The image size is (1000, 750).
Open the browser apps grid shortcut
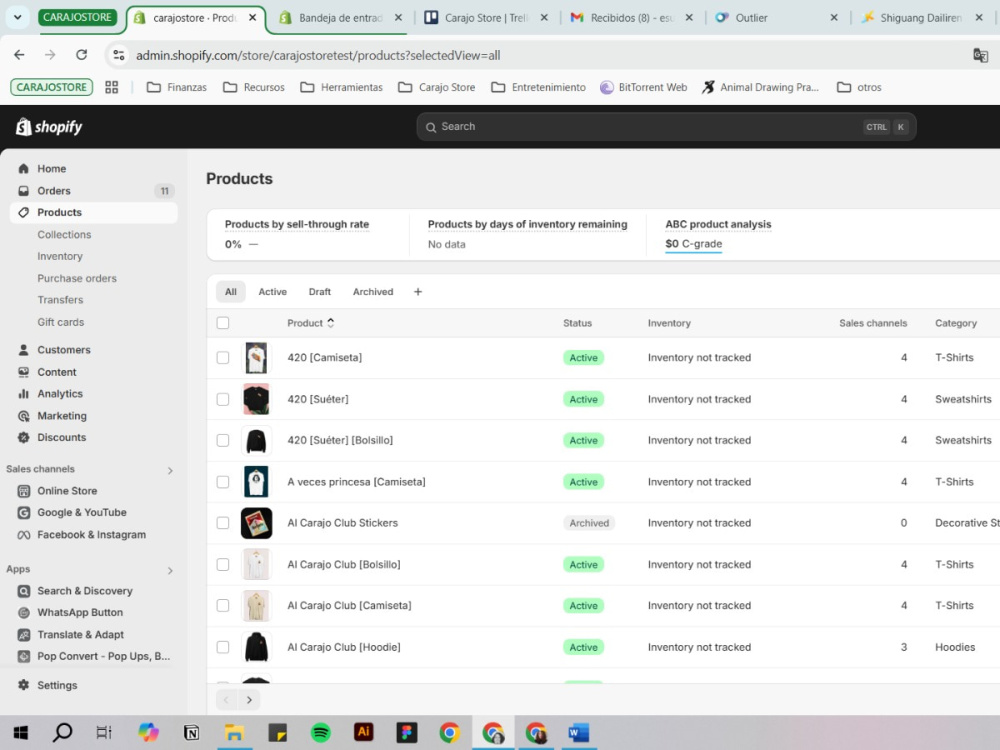pyautogui.click(x=112, y=87)
